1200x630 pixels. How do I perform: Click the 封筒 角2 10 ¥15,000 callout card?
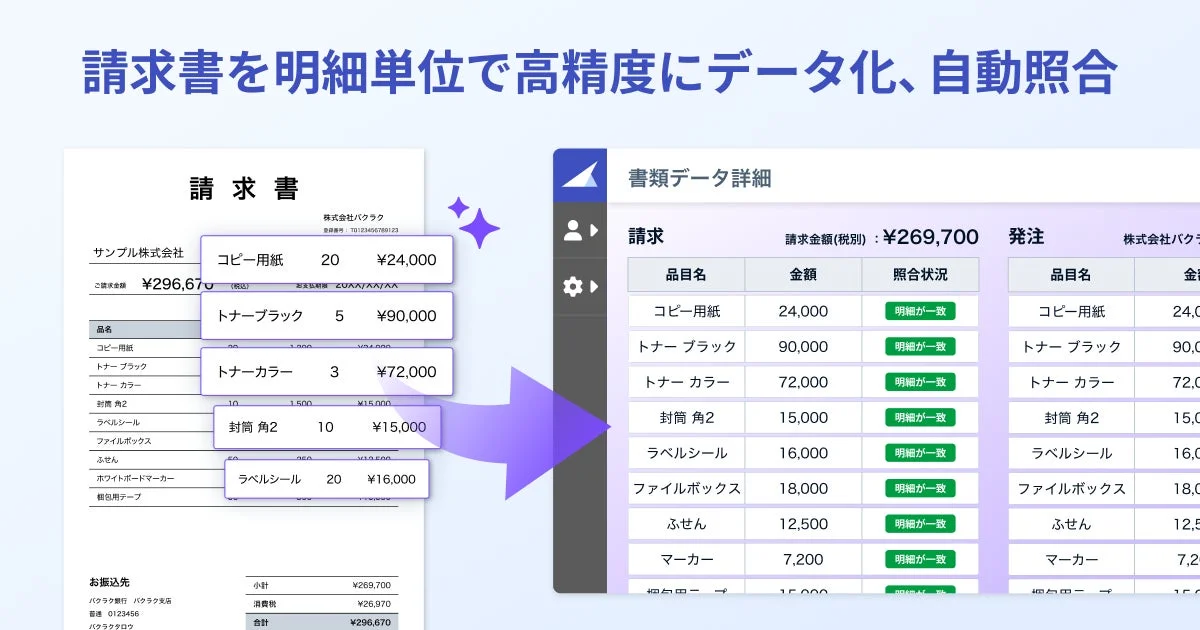326,426
